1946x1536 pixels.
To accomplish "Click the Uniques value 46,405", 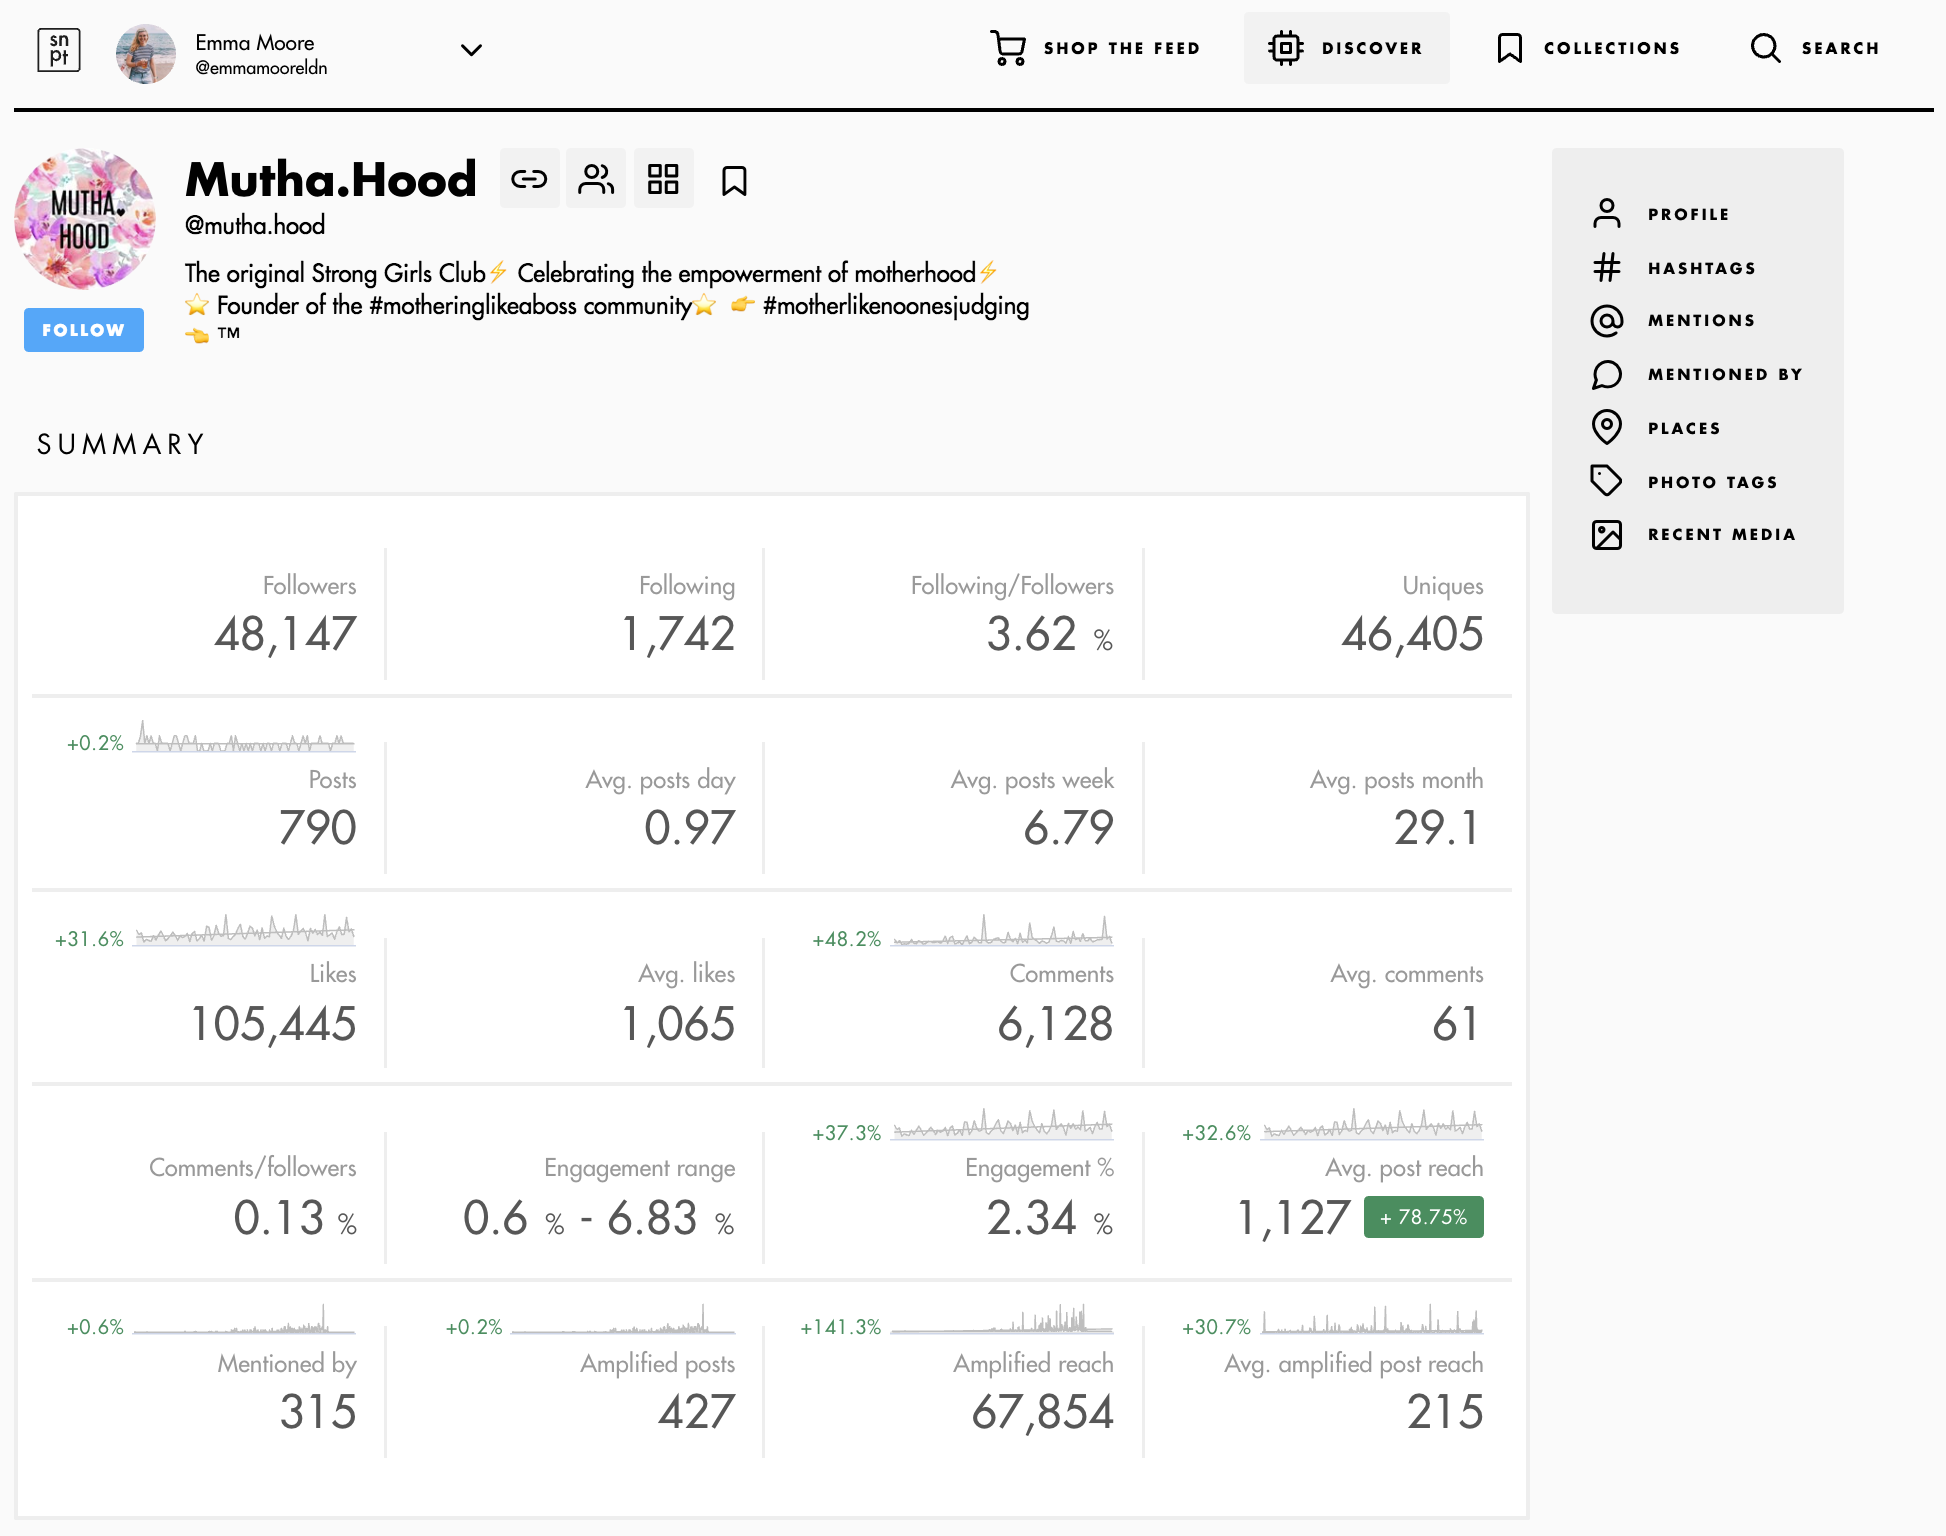I will [1412, 634].
